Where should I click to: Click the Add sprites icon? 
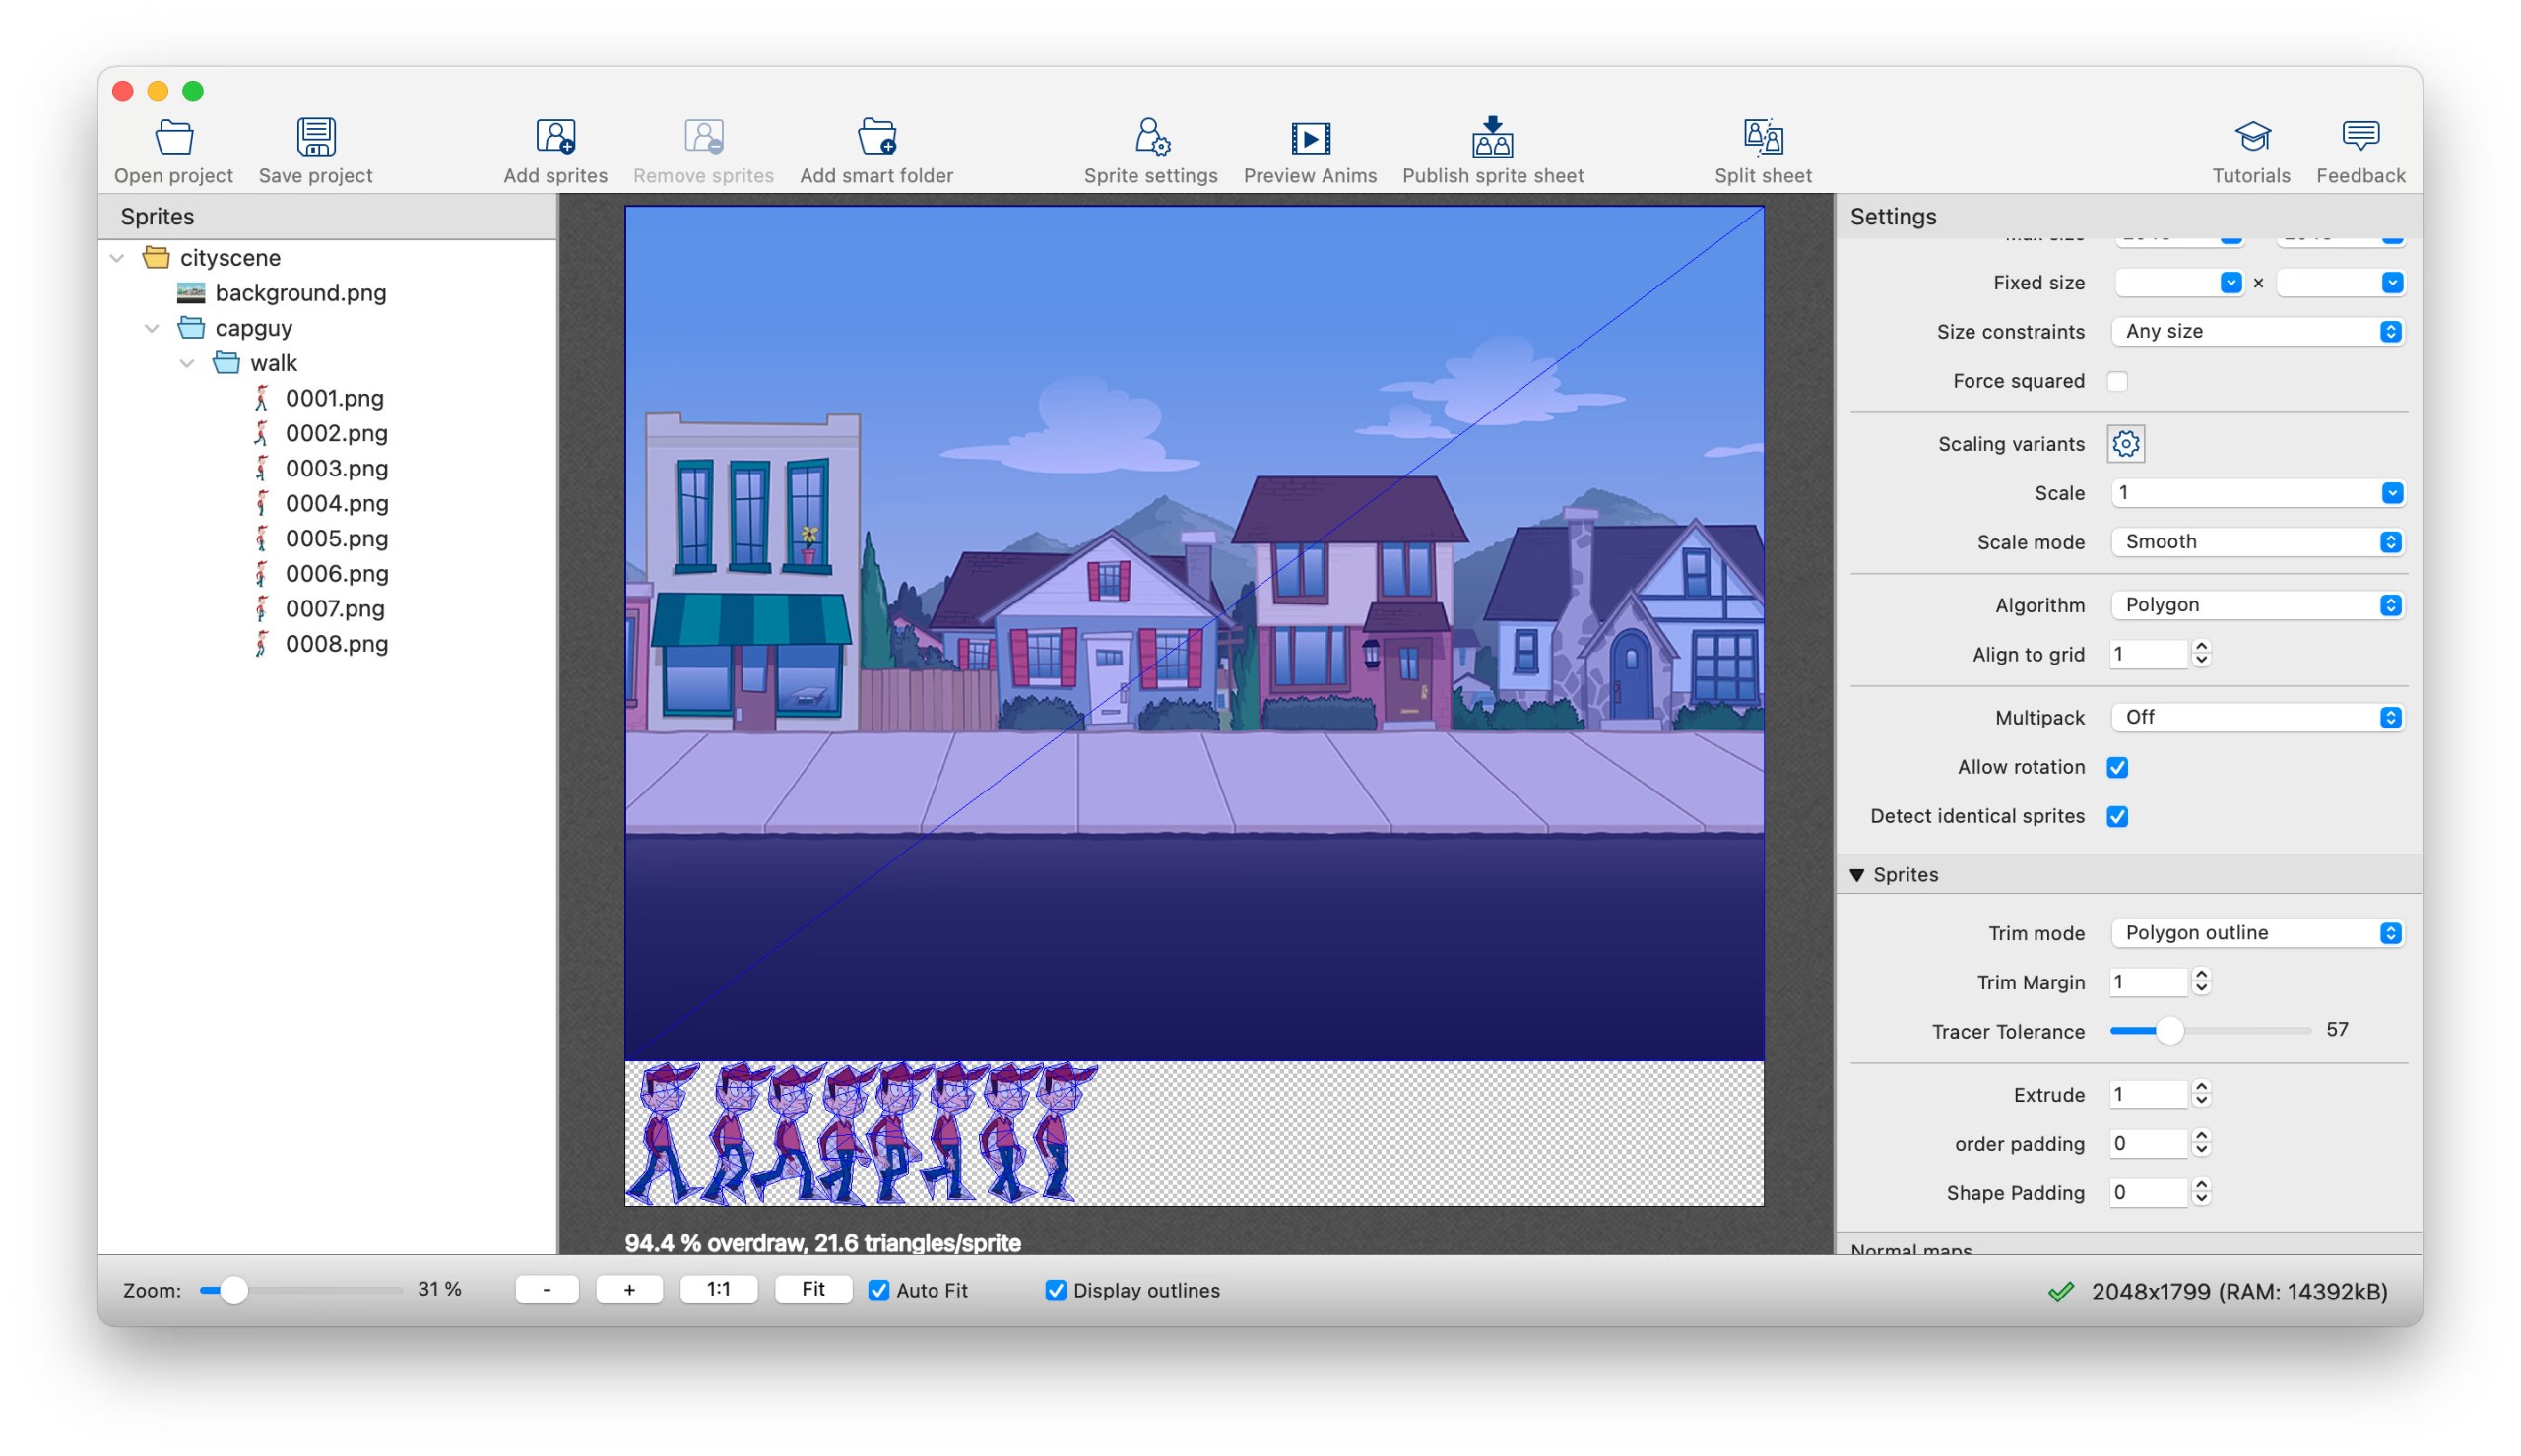point(555,137)
